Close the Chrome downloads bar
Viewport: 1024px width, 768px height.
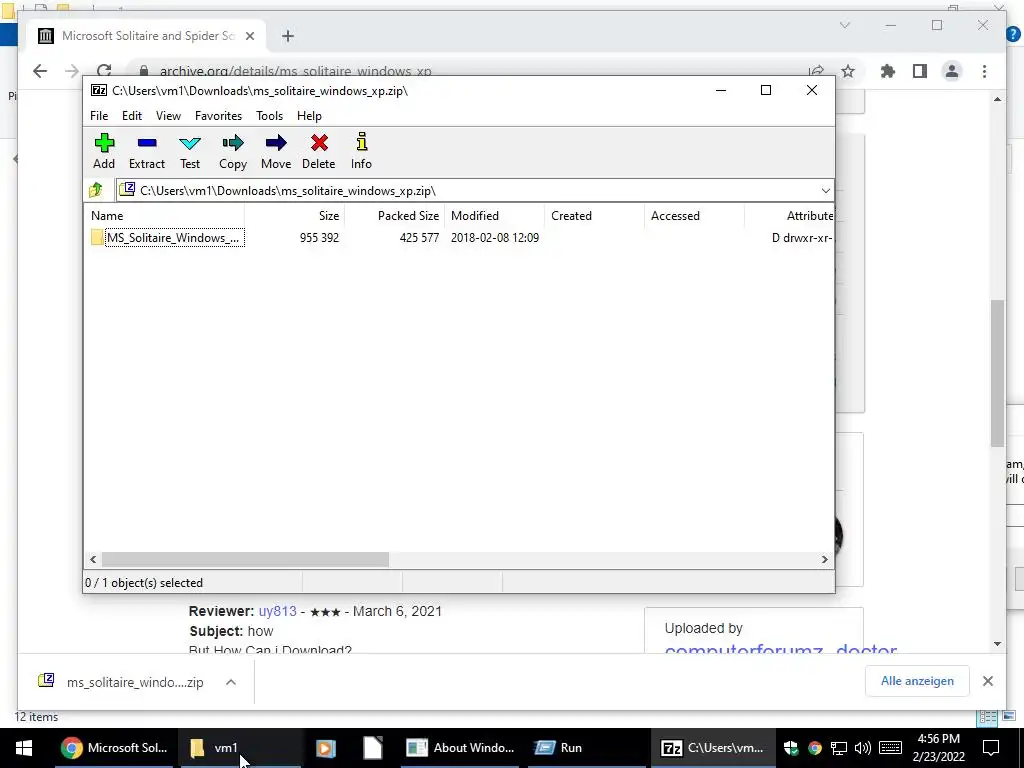[x=987, y=681]
